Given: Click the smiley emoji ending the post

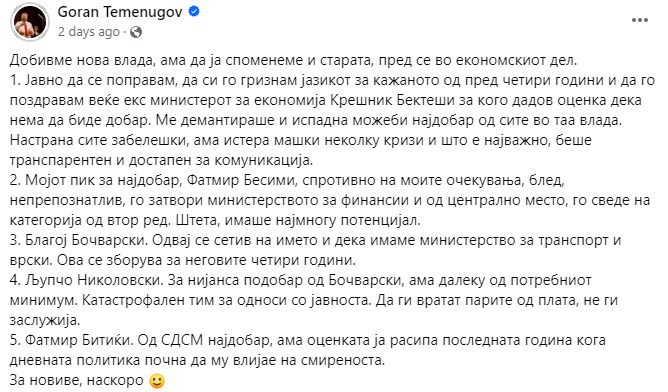Looking at the screenshot, I should coord(157,380).
